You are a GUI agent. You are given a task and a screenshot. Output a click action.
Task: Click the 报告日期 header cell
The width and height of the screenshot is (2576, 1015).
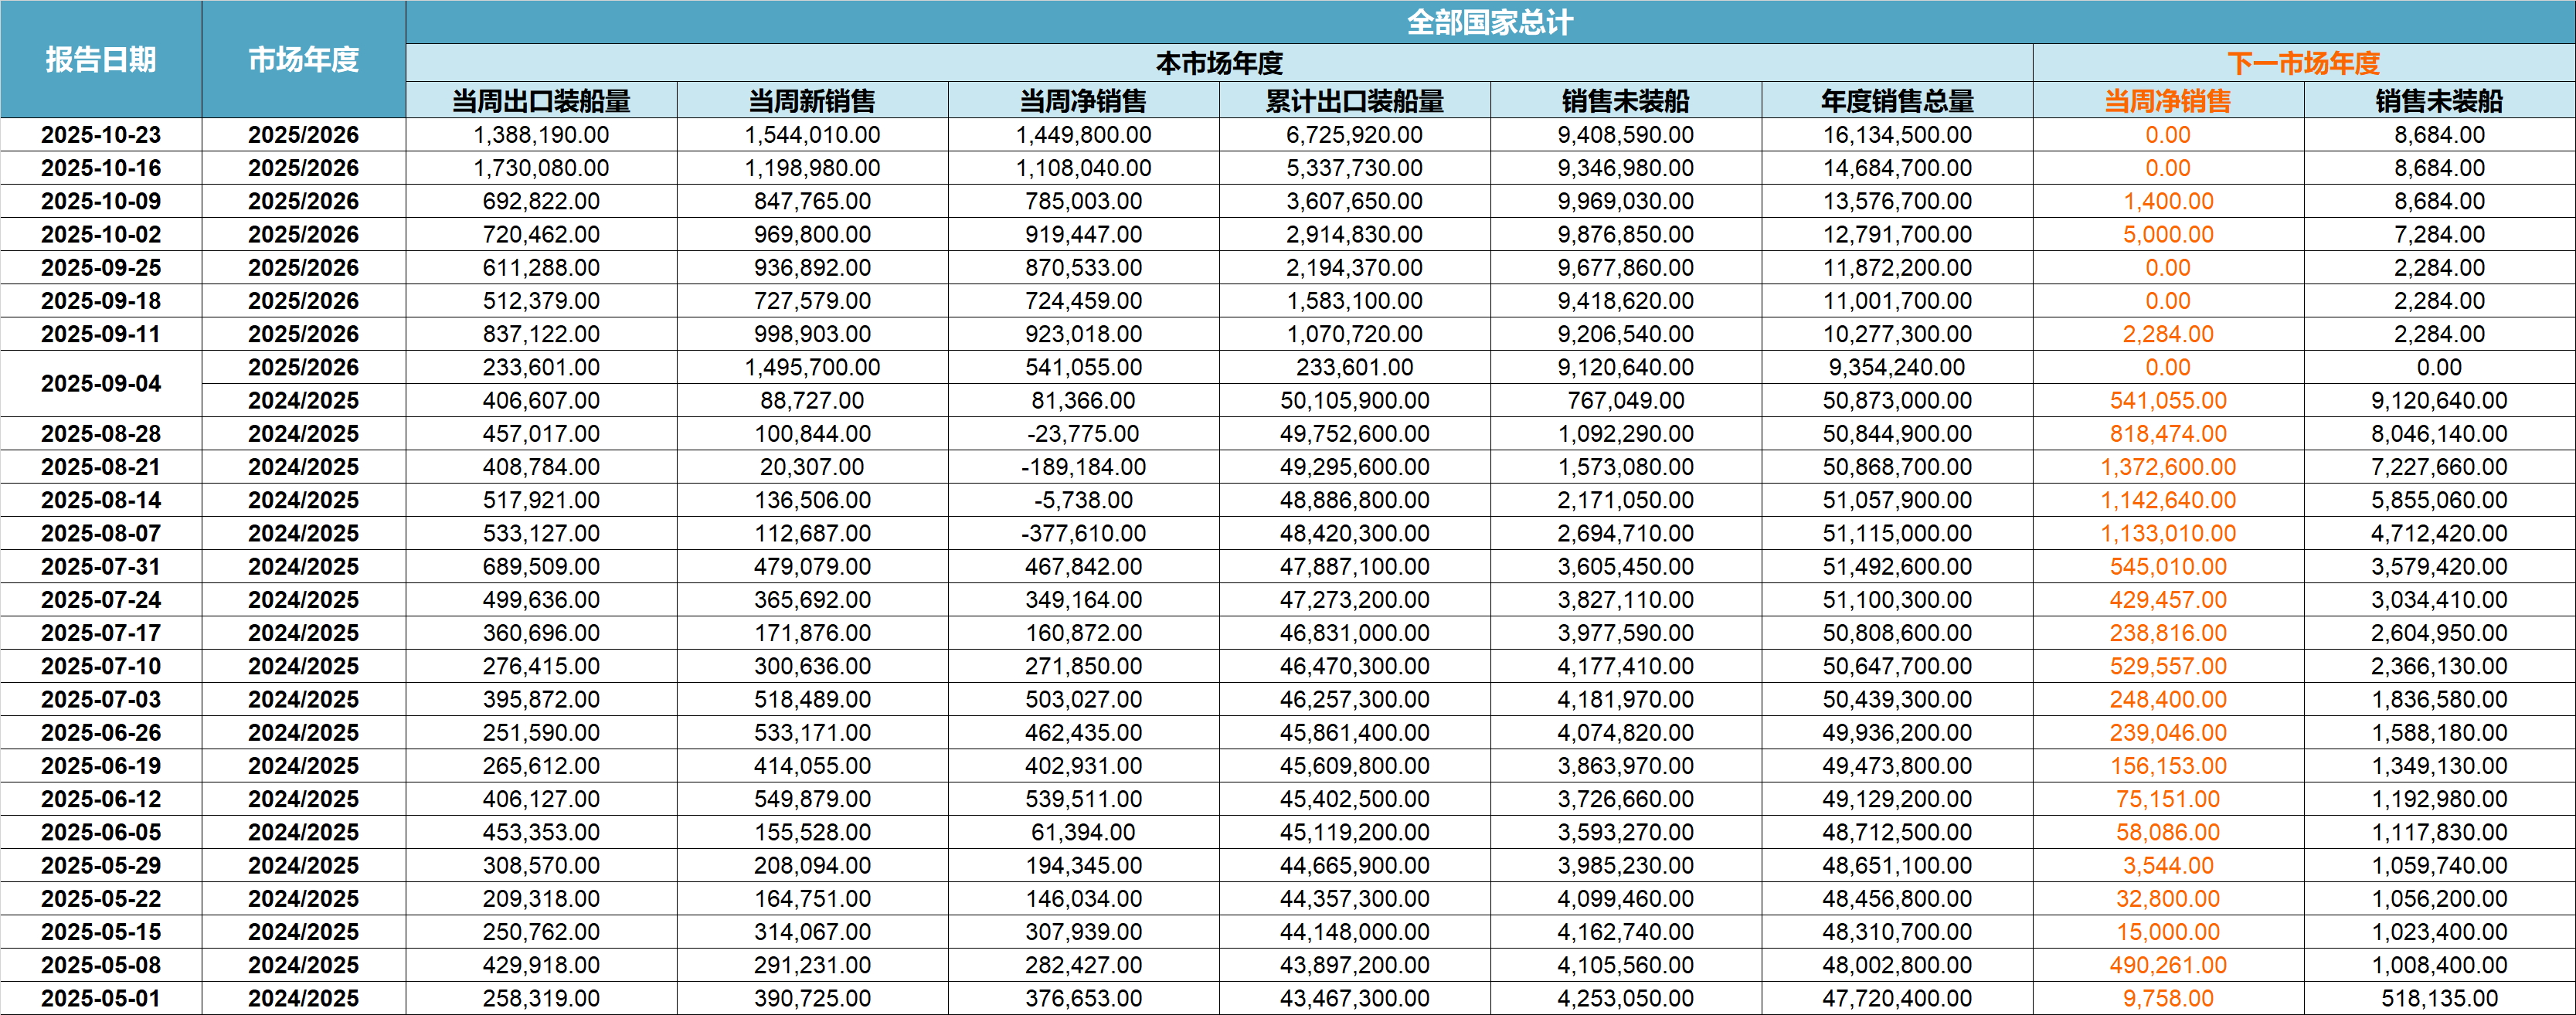click(x=101, y=60)
